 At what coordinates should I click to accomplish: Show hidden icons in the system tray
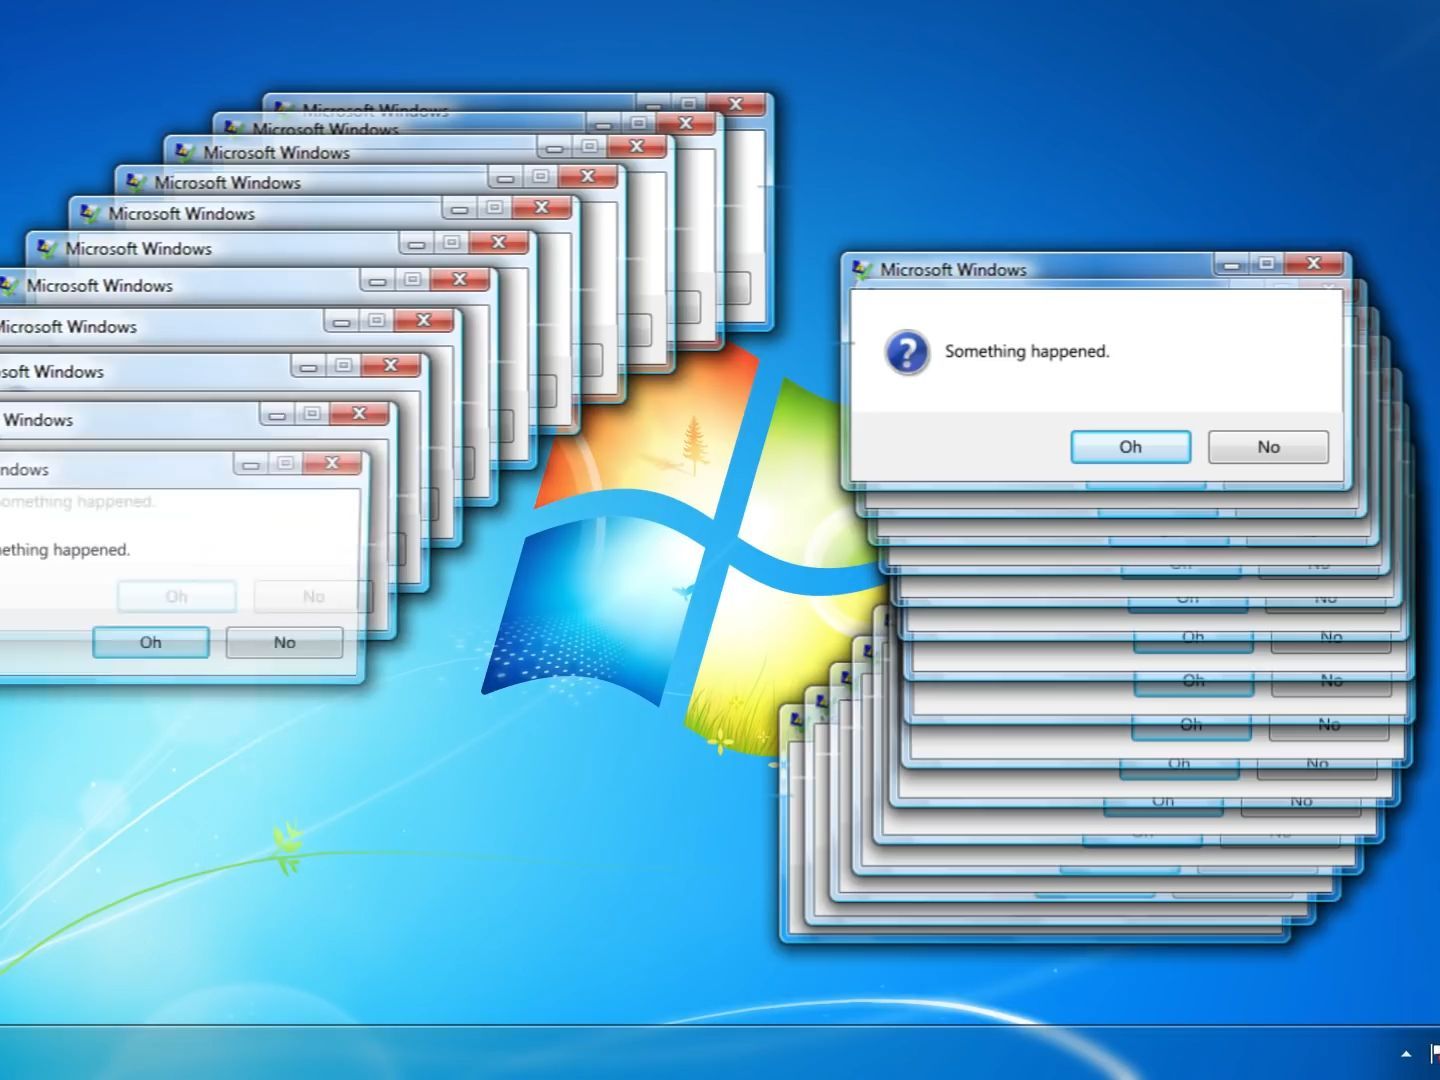1406,1053
